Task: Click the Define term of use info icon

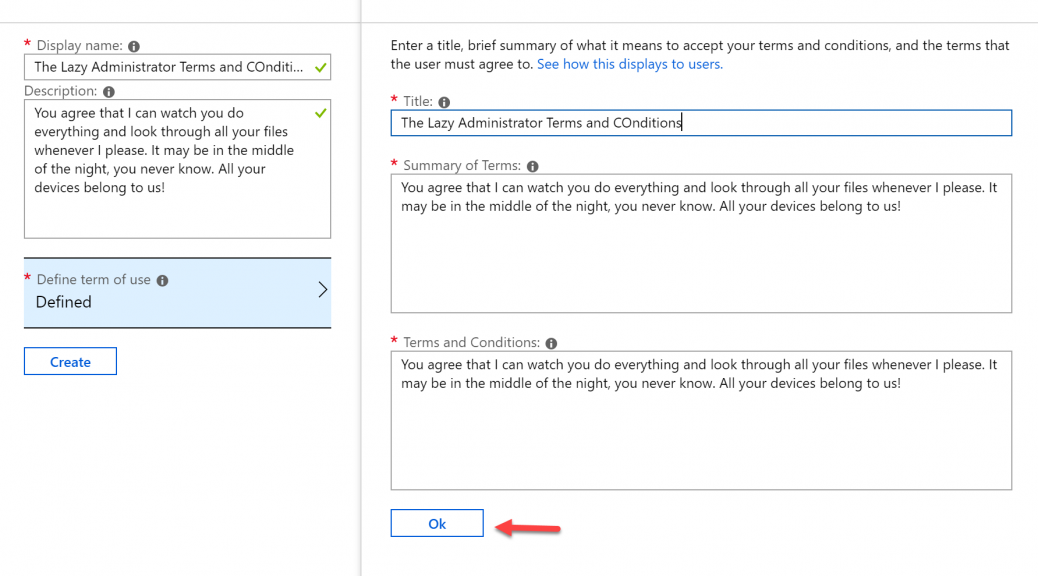Action: [x=162, y=281]
